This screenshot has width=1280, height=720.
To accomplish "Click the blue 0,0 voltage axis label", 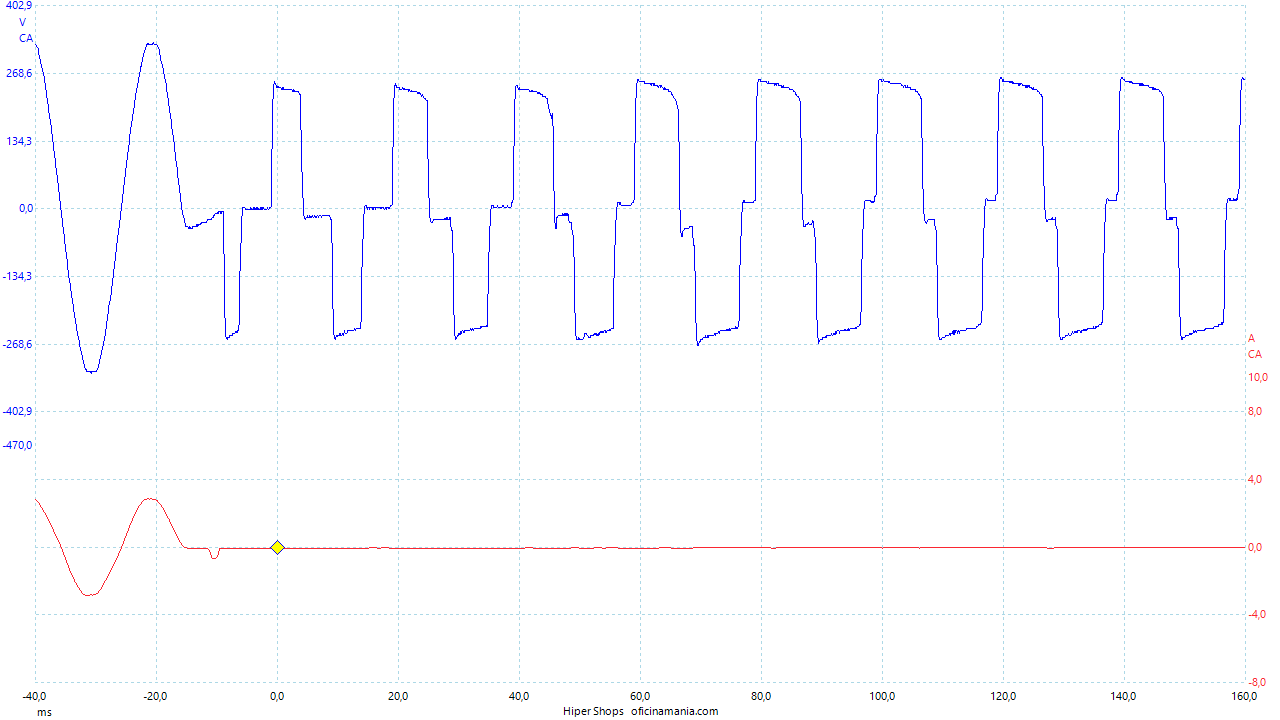I will click(25, 209).
